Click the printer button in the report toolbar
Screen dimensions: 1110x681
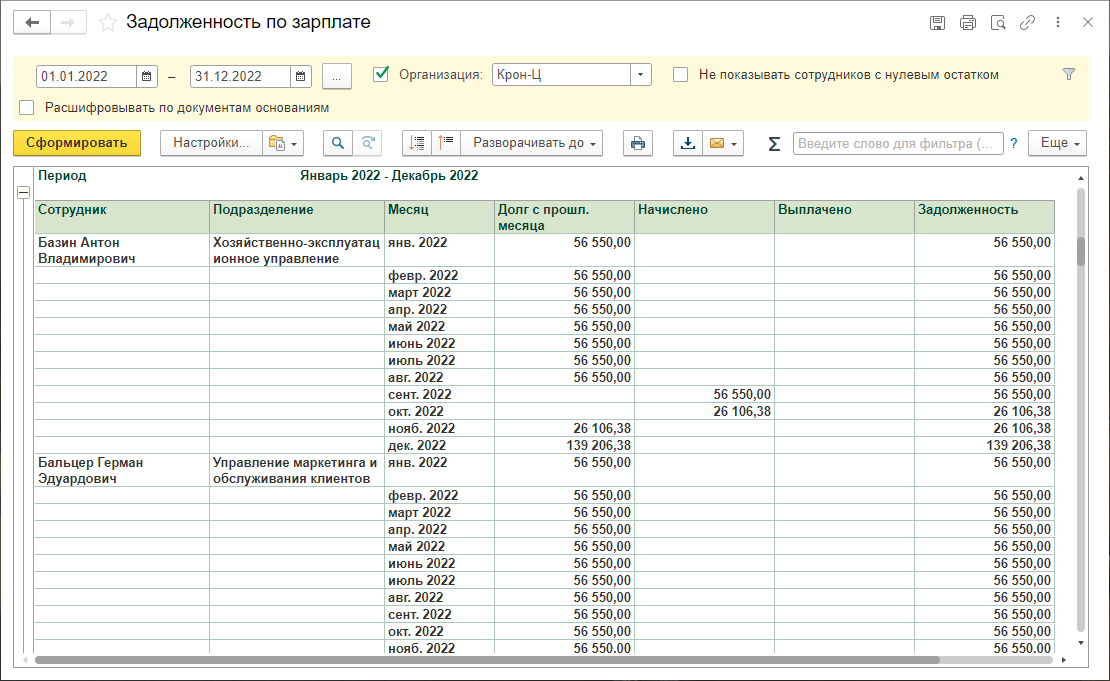pyautogui.click(x=637, y=143)
